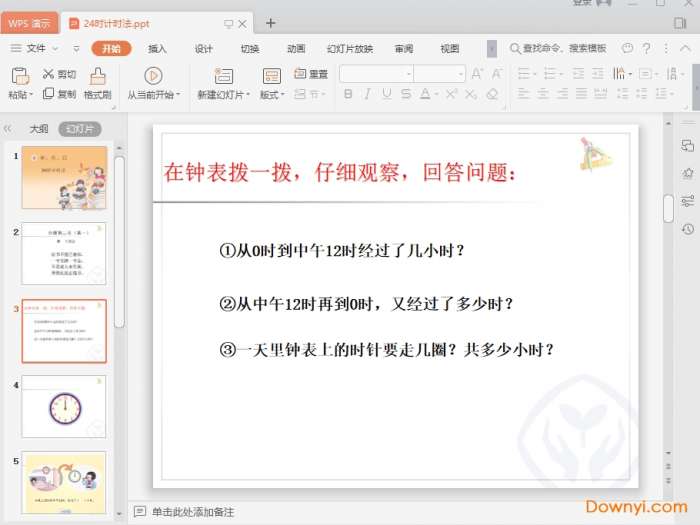The height and width of the screenshot is (525, 700).
Task: Select slide 5 thumbnail
Action: [x=64, y=483]
